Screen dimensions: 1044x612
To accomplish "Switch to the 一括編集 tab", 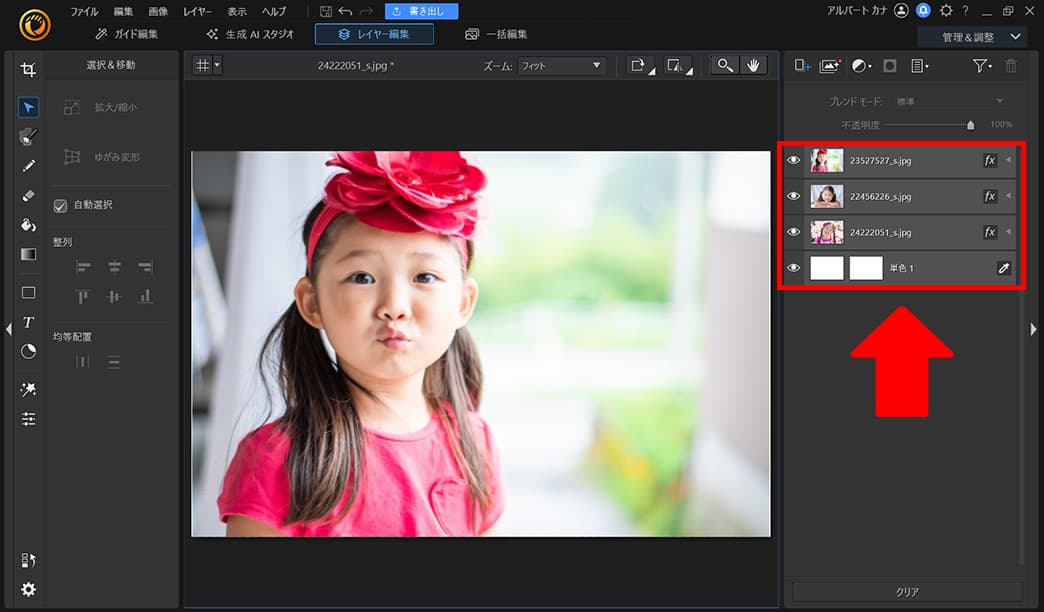I will (495, 33).
